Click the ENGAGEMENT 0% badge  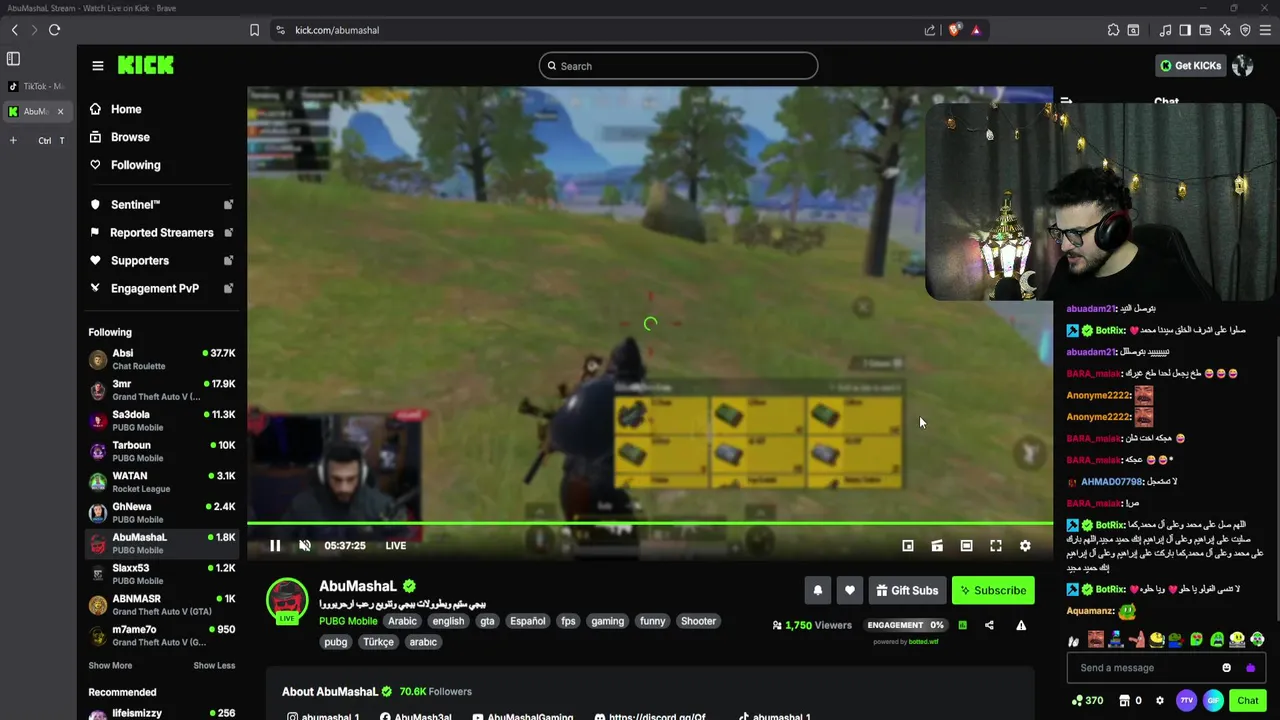point(906,625)
